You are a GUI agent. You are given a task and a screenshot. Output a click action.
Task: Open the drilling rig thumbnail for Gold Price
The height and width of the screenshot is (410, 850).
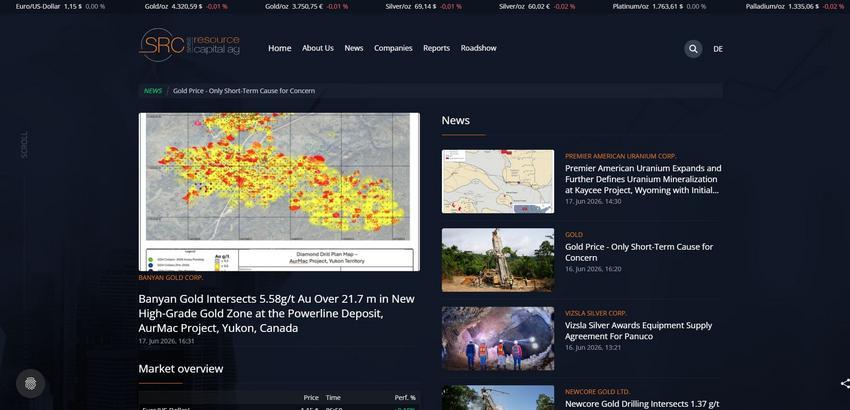tap(498, 260)
